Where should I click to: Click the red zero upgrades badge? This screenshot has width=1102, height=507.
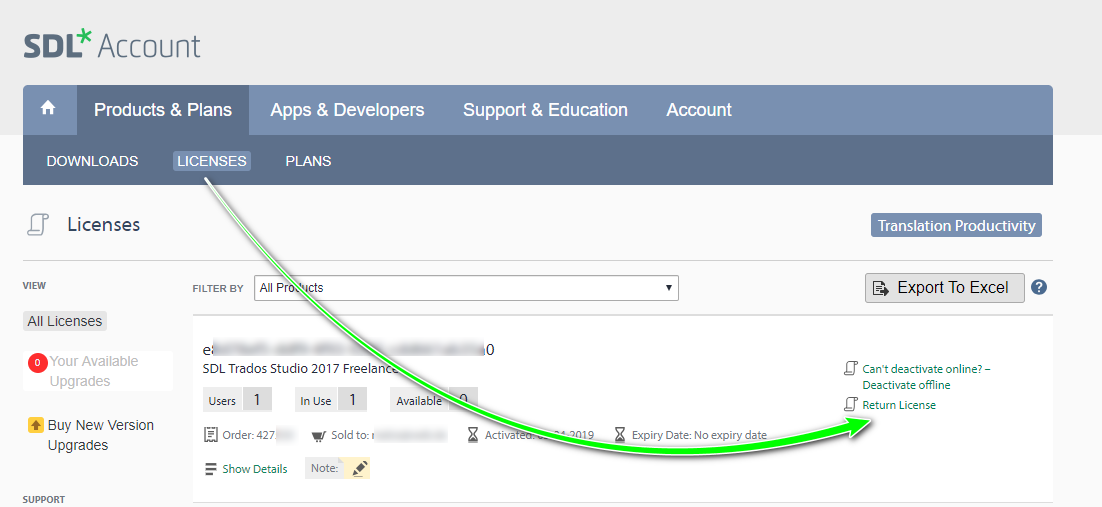[37, 363]
